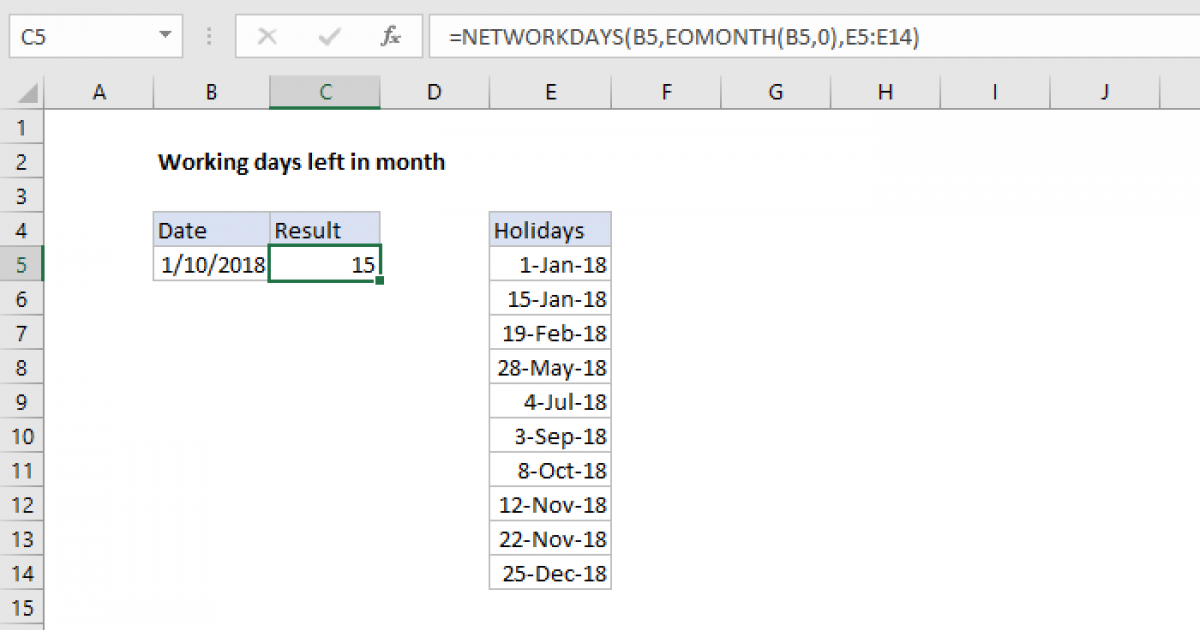Select result cell showing 15
The width and height of the screenshot is (1200, 630).
click(x=325, y=265)
